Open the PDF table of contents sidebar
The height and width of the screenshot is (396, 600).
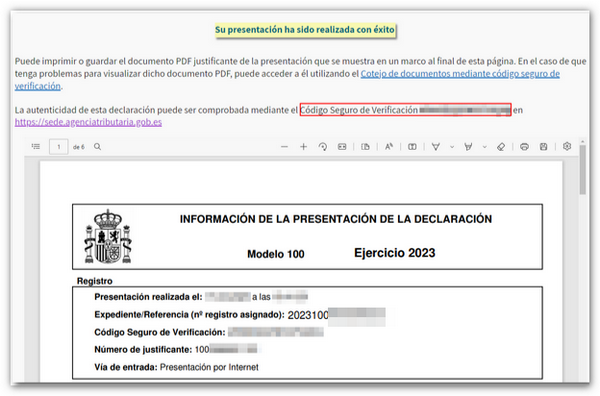36,147
